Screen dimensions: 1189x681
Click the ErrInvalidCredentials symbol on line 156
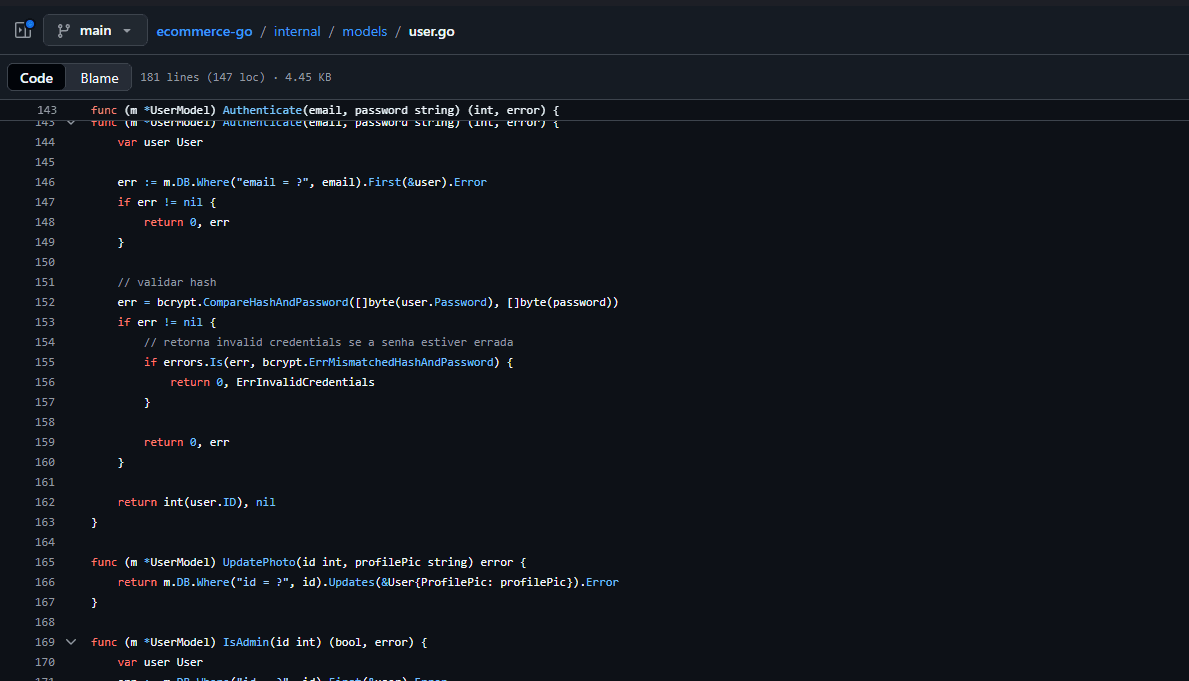[x=305, y=382]
